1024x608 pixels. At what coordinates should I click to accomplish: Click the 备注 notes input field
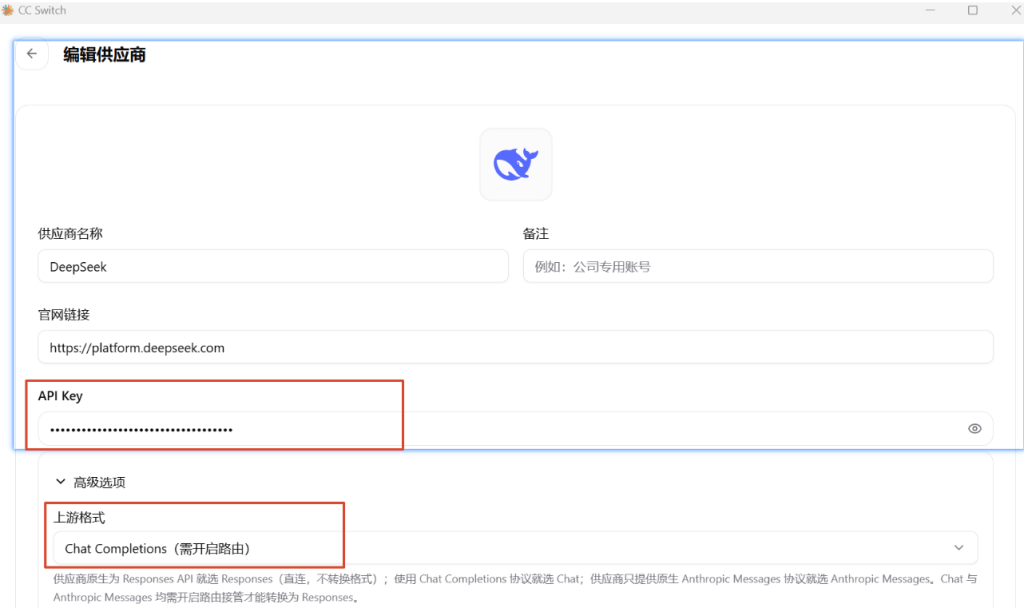pos(758,266)
